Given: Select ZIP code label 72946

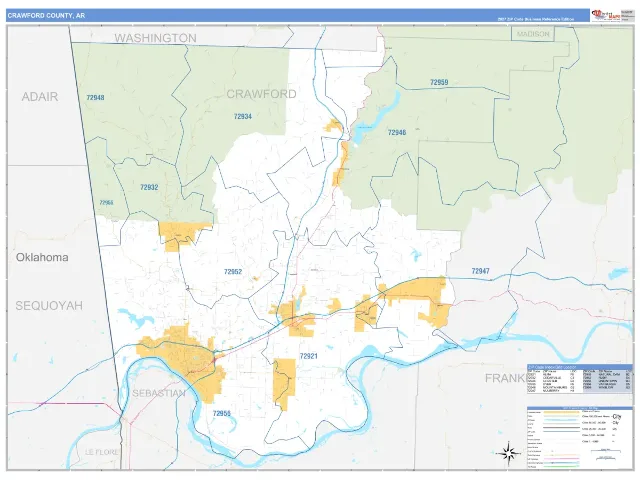Looking at the screenshot, I should [397, 132].
